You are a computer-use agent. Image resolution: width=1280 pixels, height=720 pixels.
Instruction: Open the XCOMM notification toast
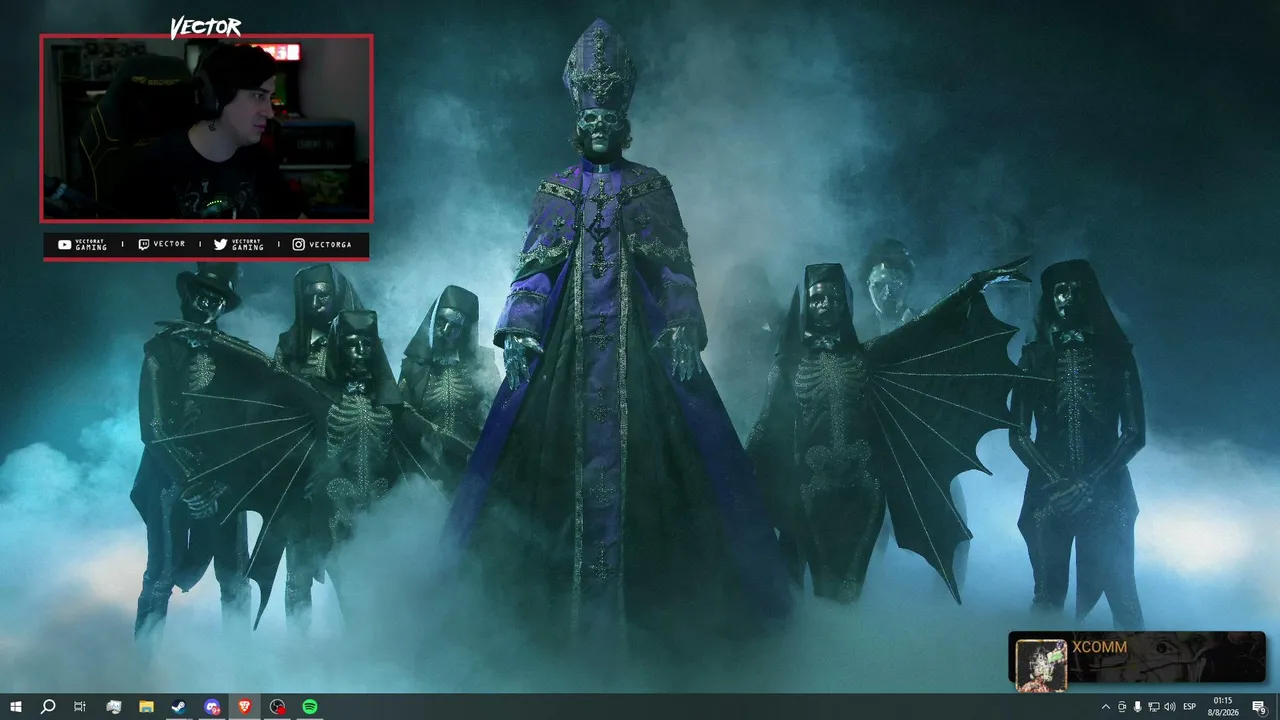1137,658
